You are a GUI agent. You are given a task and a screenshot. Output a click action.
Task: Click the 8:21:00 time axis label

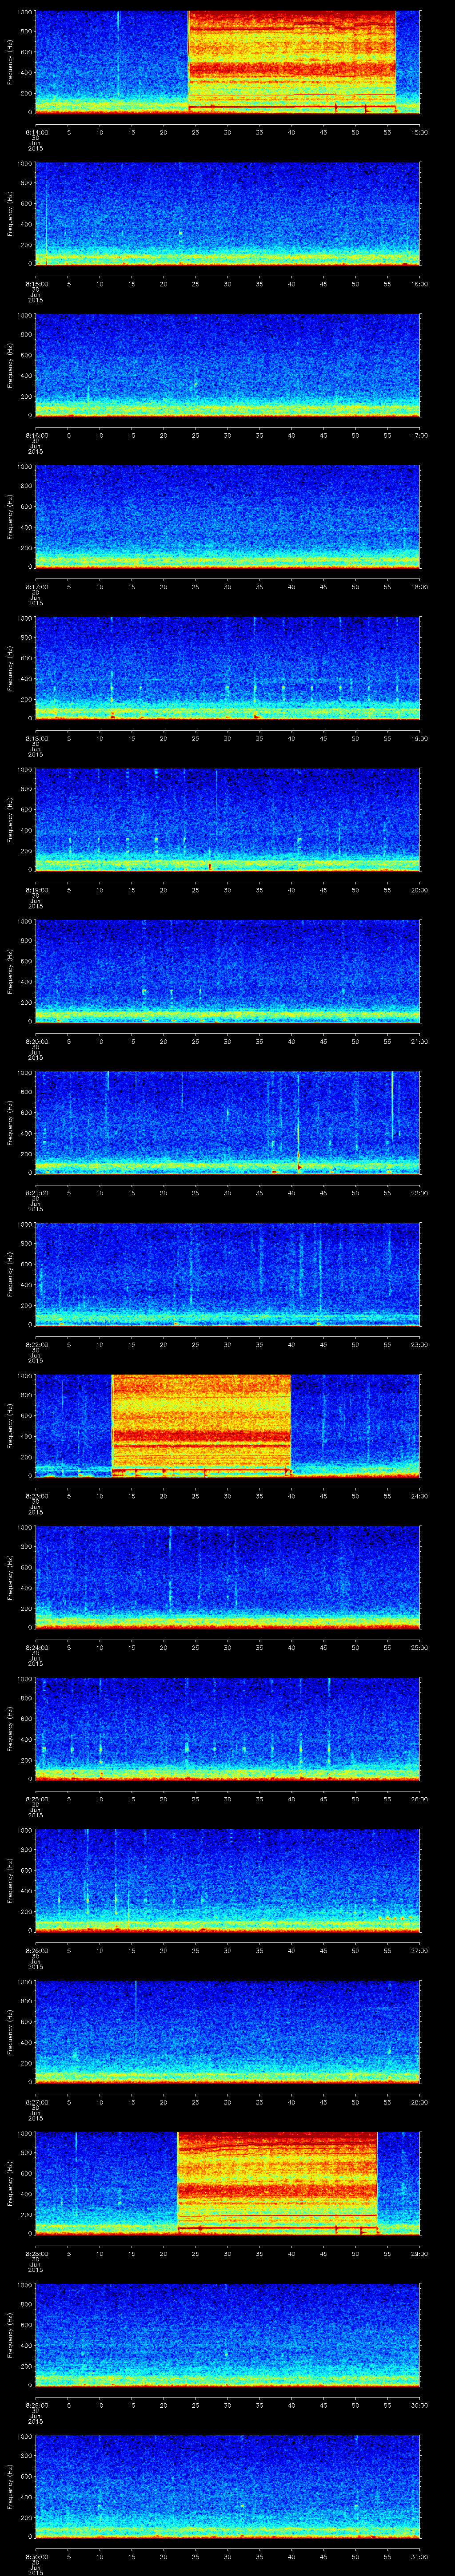tap(35, 1192)
